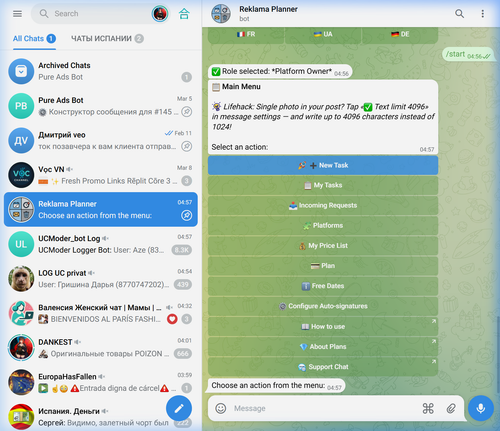Open About Plans link button
The image size is (500, 431).
point(323,347)
